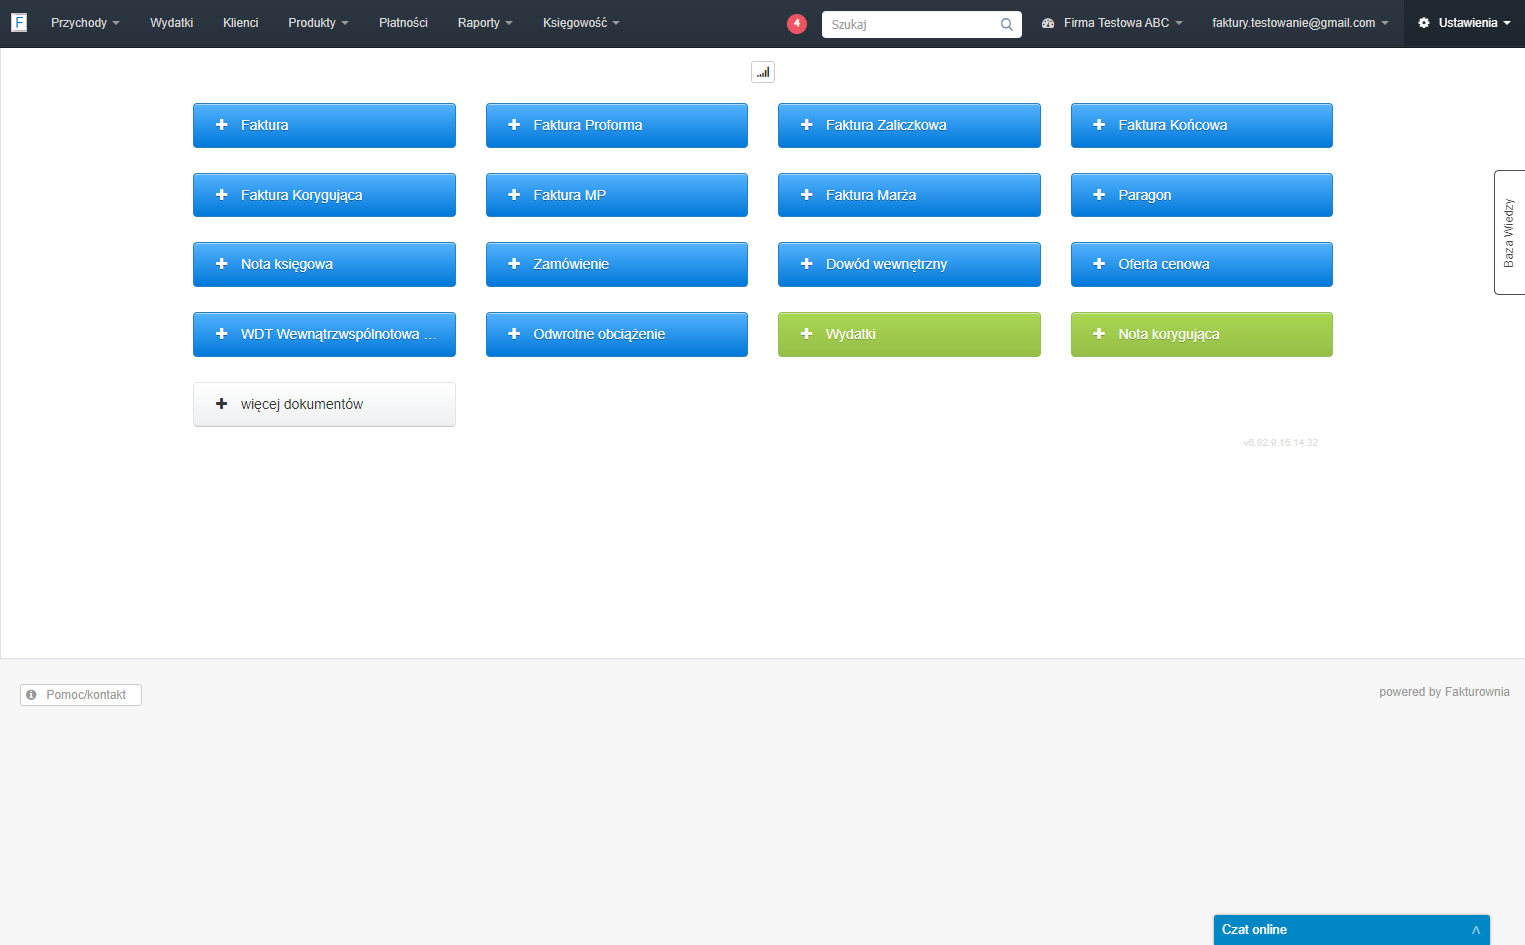
Task: Open the notifications badge showing 4
Action: click(x=797, y=23)
